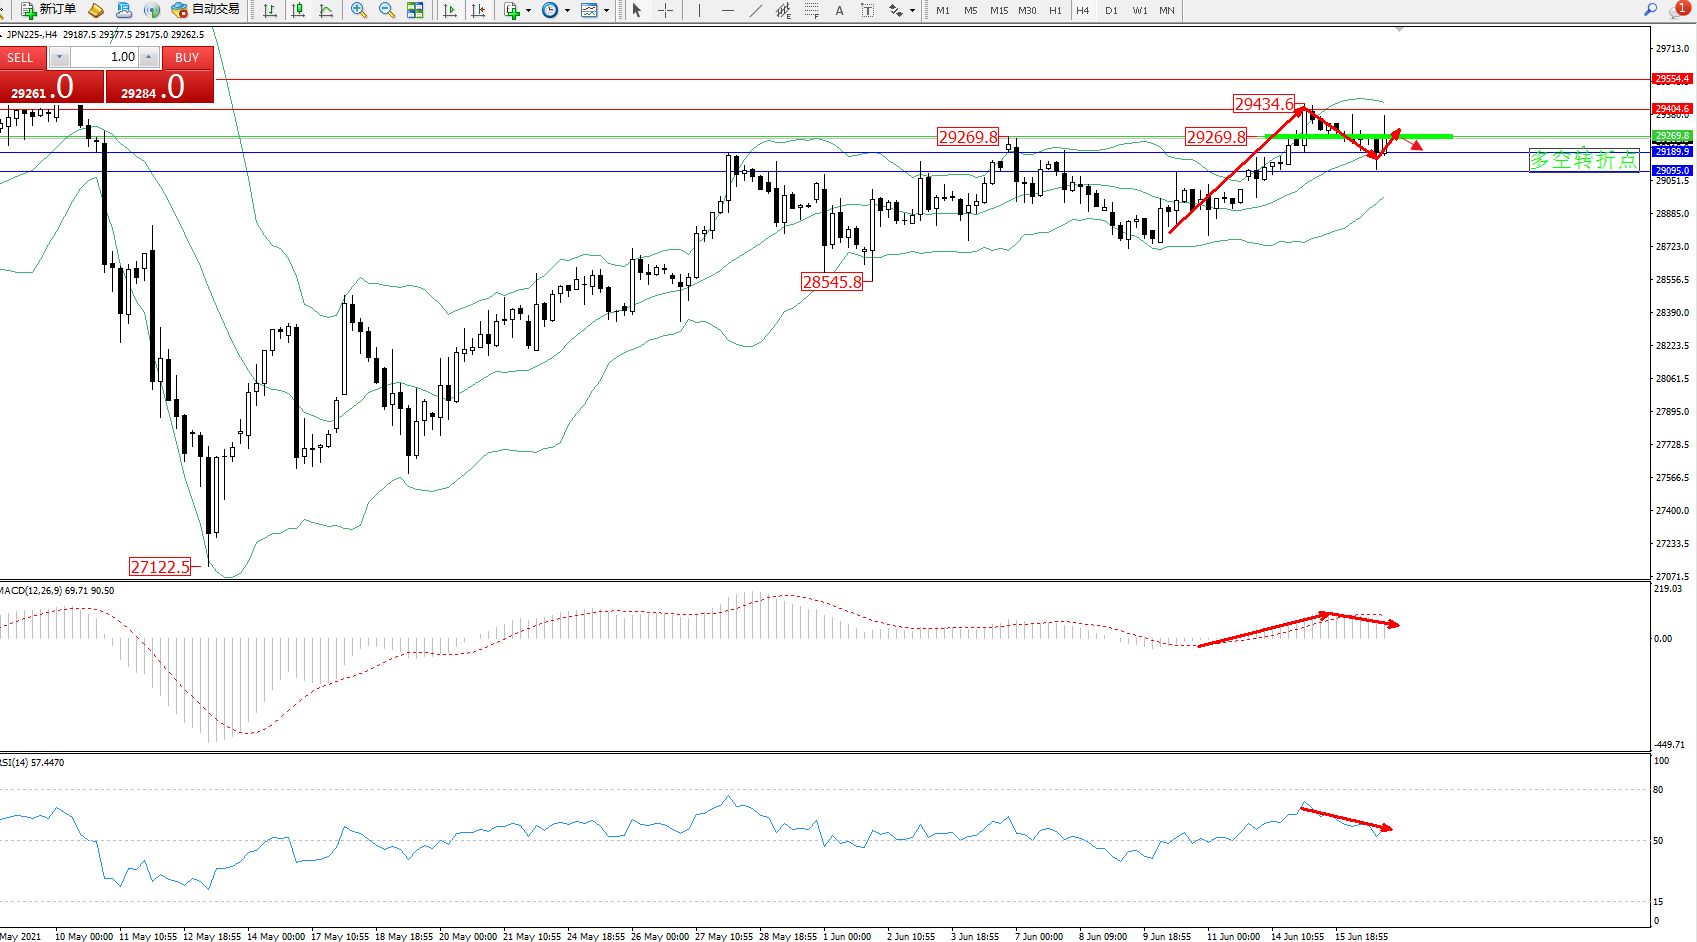Select the Draw Trendline tool
1697x942 pixels.
click(x=756, y=10)
